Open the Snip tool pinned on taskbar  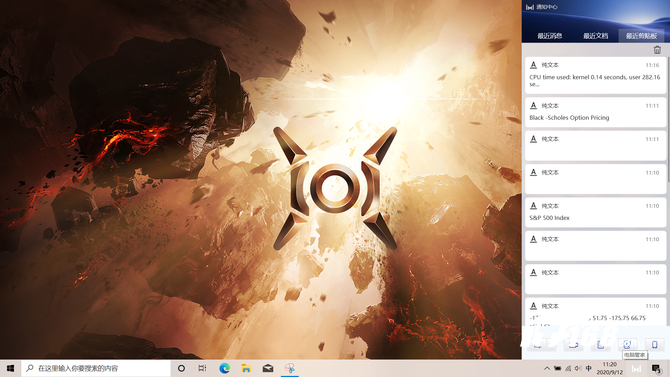pos(290,368)
